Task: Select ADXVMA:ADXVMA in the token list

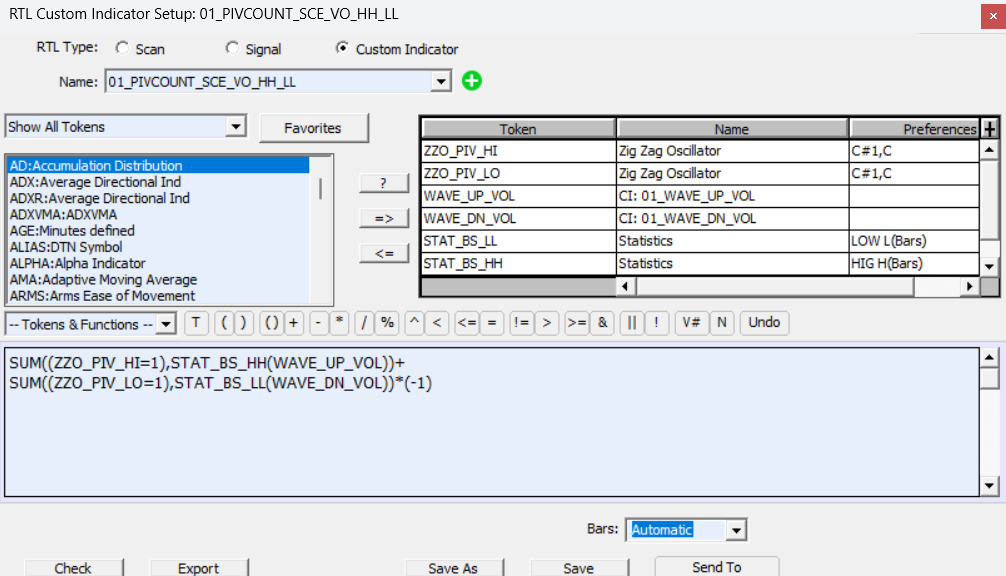Action: coord(158,214)
